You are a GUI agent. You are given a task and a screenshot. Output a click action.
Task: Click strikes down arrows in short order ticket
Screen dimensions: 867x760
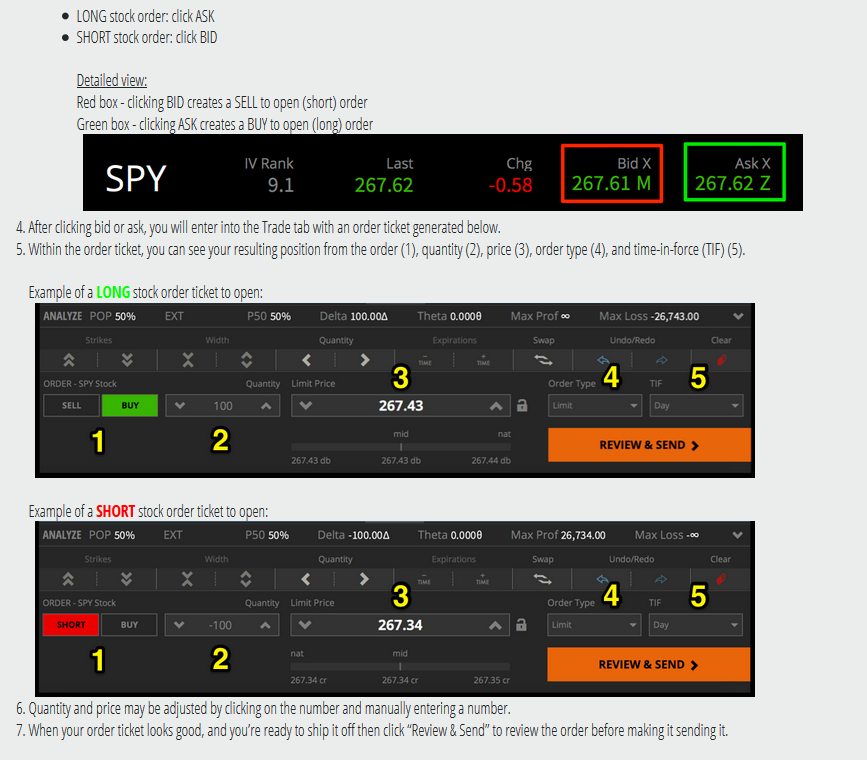(x=127, y=579)
